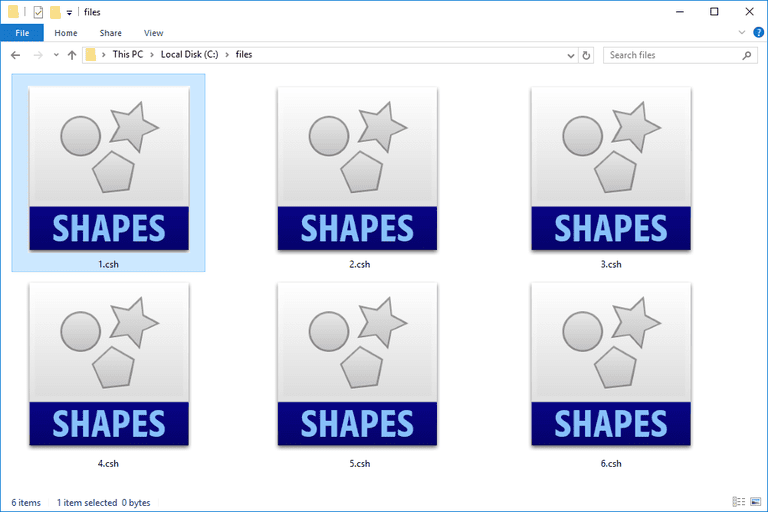The height and width of the screenshot is (512, 768).
Task: Click the 3.csh file name label
Action: pos(611,265)
